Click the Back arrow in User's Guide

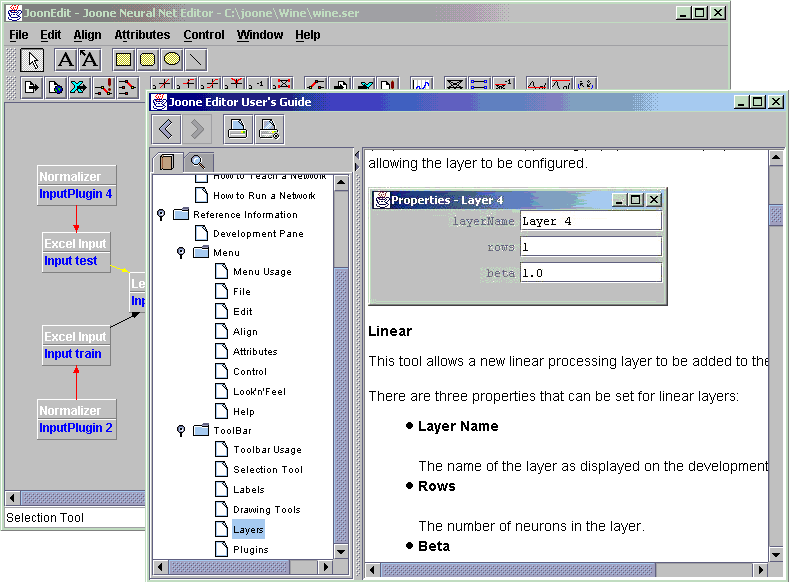coord(166,129)
